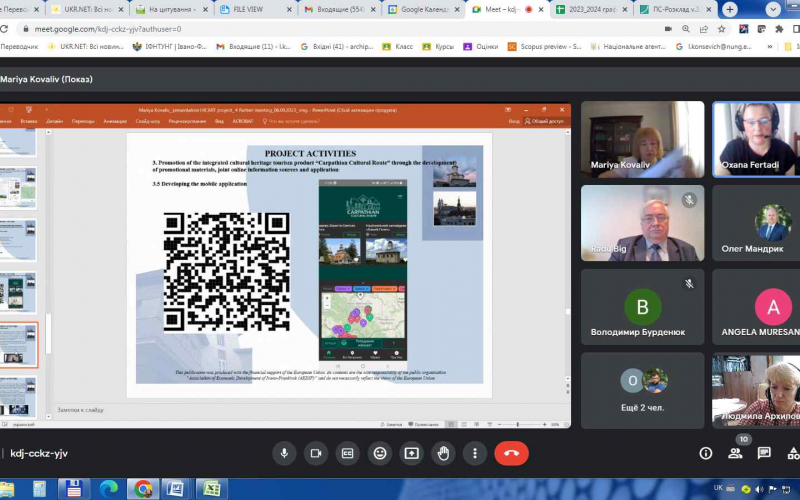Switch to the UKR.NET browser tab
This screenshot has height=500, width=800.
click(88, 9)
